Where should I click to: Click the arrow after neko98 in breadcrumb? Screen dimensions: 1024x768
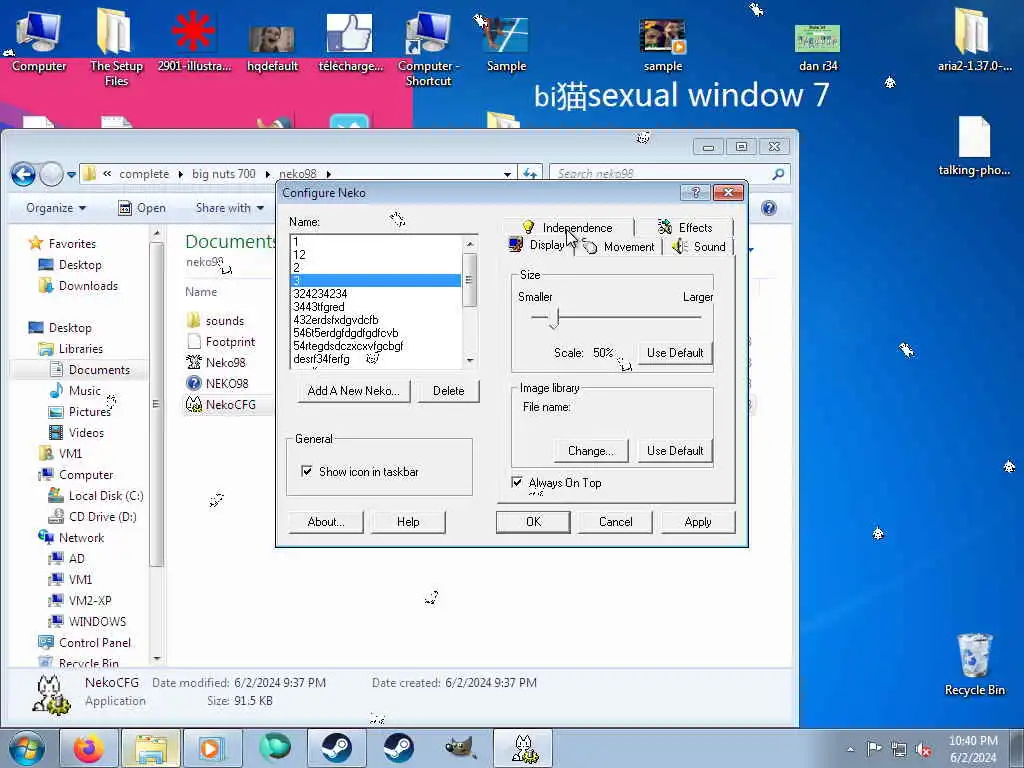point(328,174)
